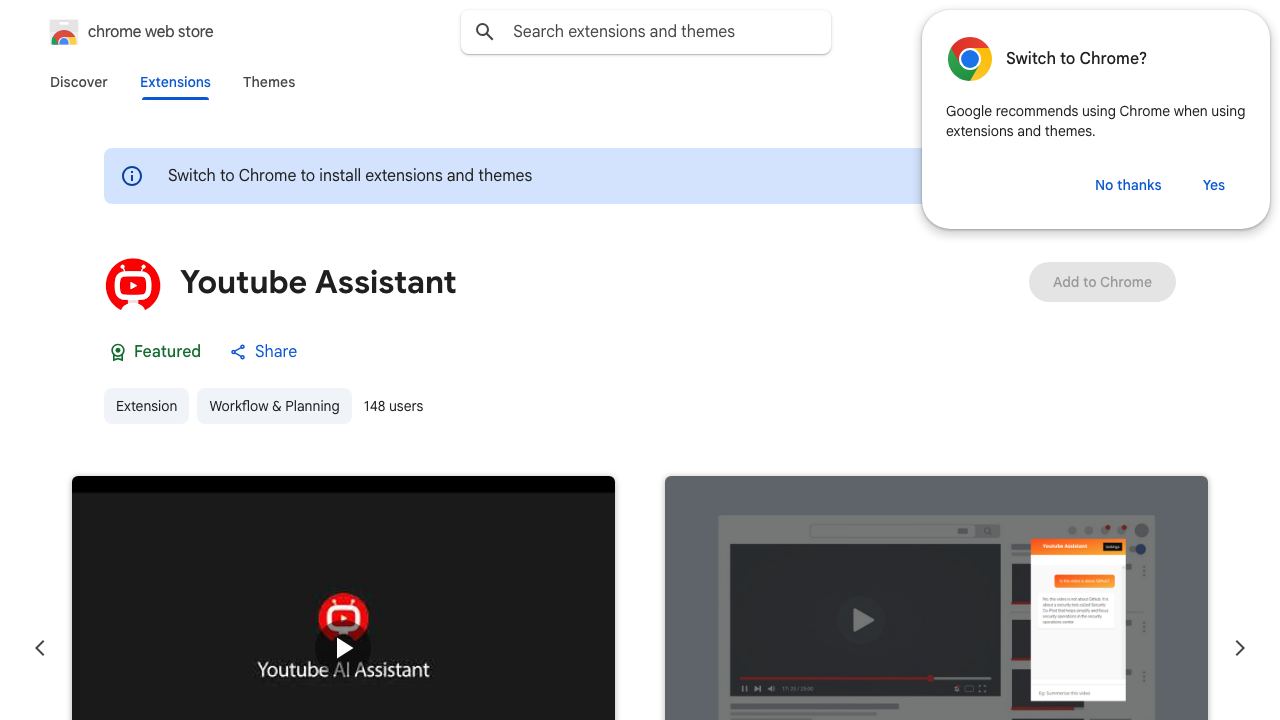This screenshot has width=1280, height=720.
Task: Click the Switch to Chrome banner message
Action: [x=350, y=176]
